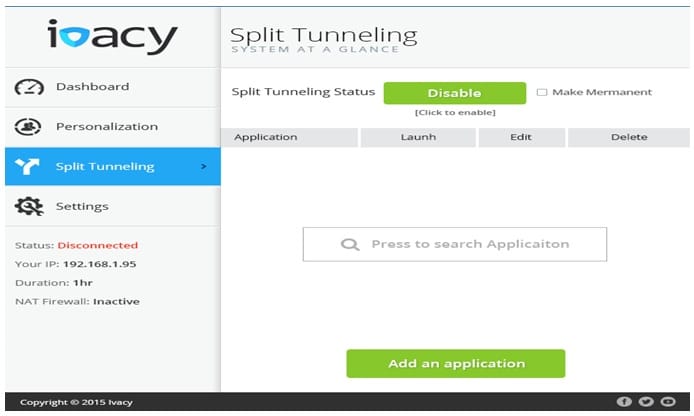Click the NAT Firewall Inactive value

click(116, 301)
